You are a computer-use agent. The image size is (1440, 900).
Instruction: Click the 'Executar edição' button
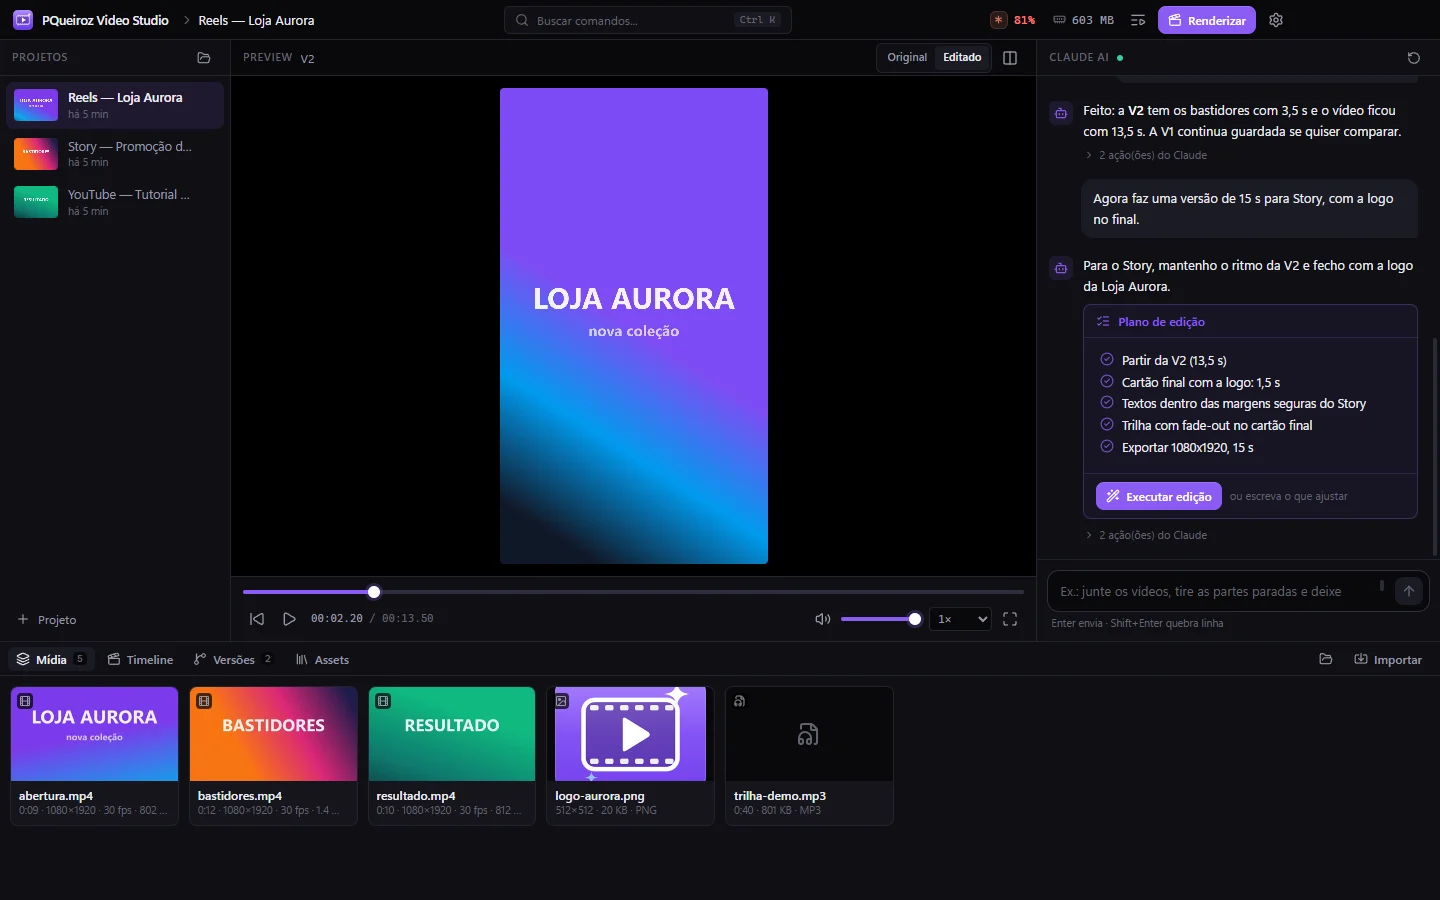click(x=1158, y=497)
